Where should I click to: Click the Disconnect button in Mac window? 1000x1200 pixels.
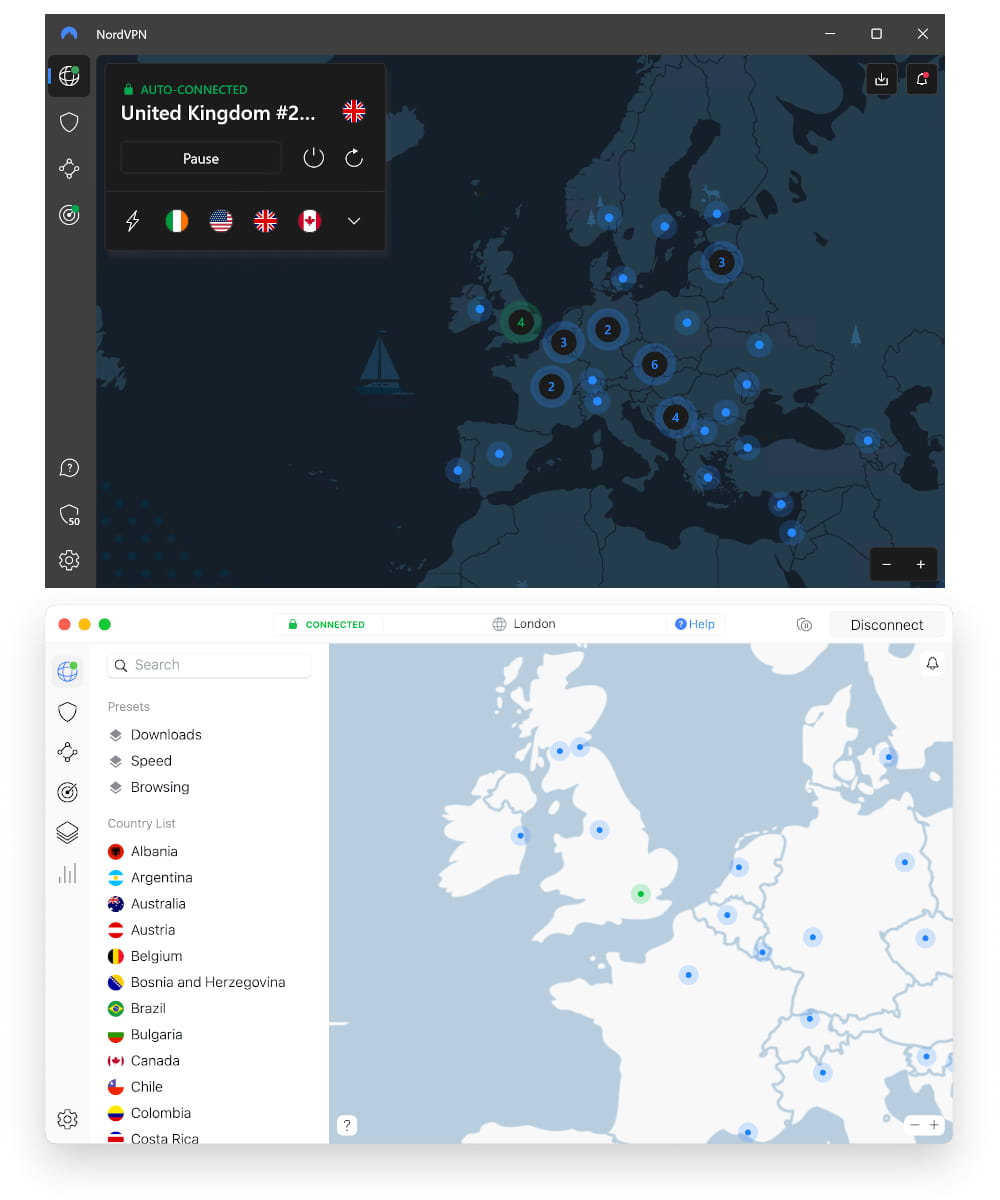[x=887, y=625]
